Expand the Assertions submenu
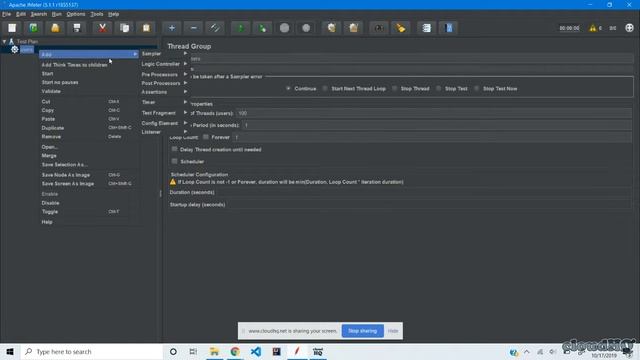 tap(164, 92)
